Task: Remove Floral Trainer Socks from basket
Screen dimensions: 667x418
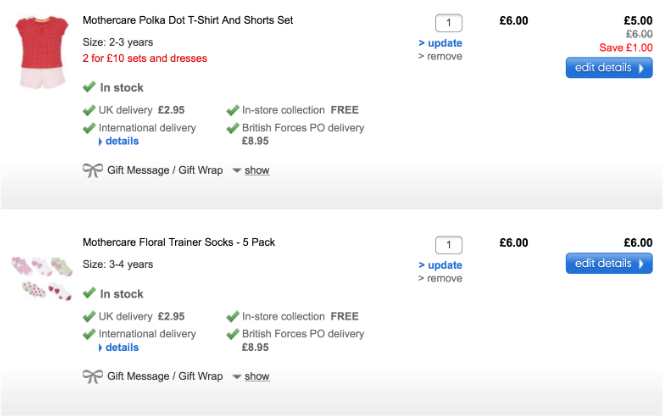Action: (444, 279)
